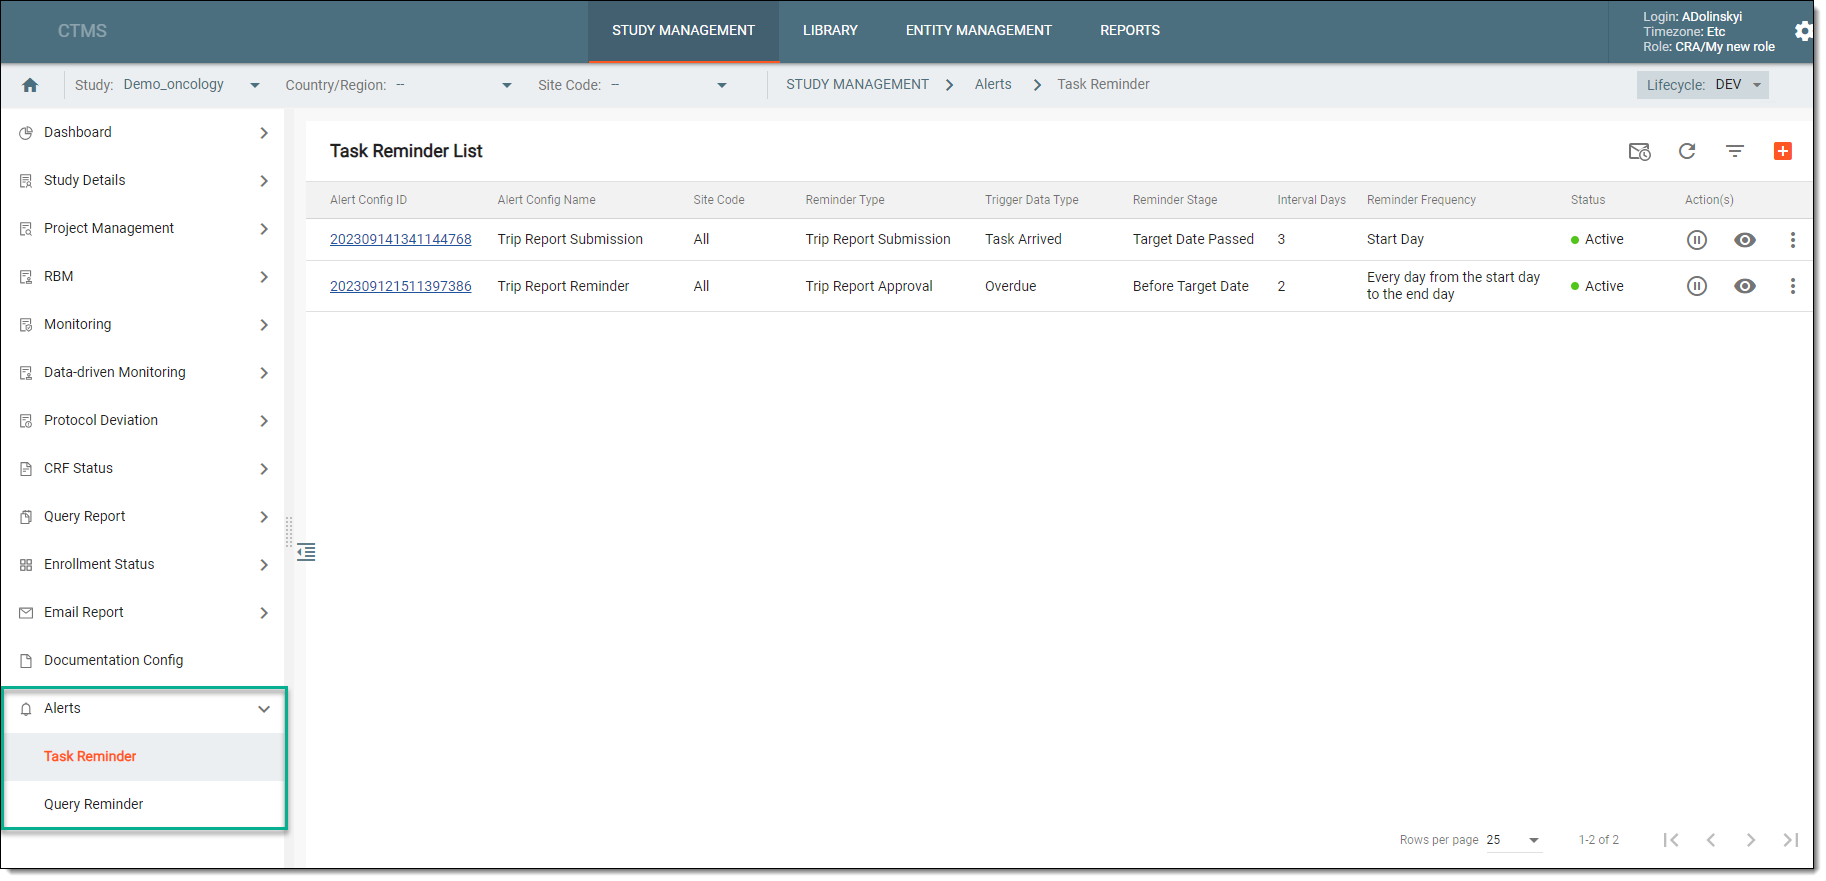Open more actions for Trip Report Submission
The height and width of the screenshot is (881, 1826).
tap(1793, 240)
